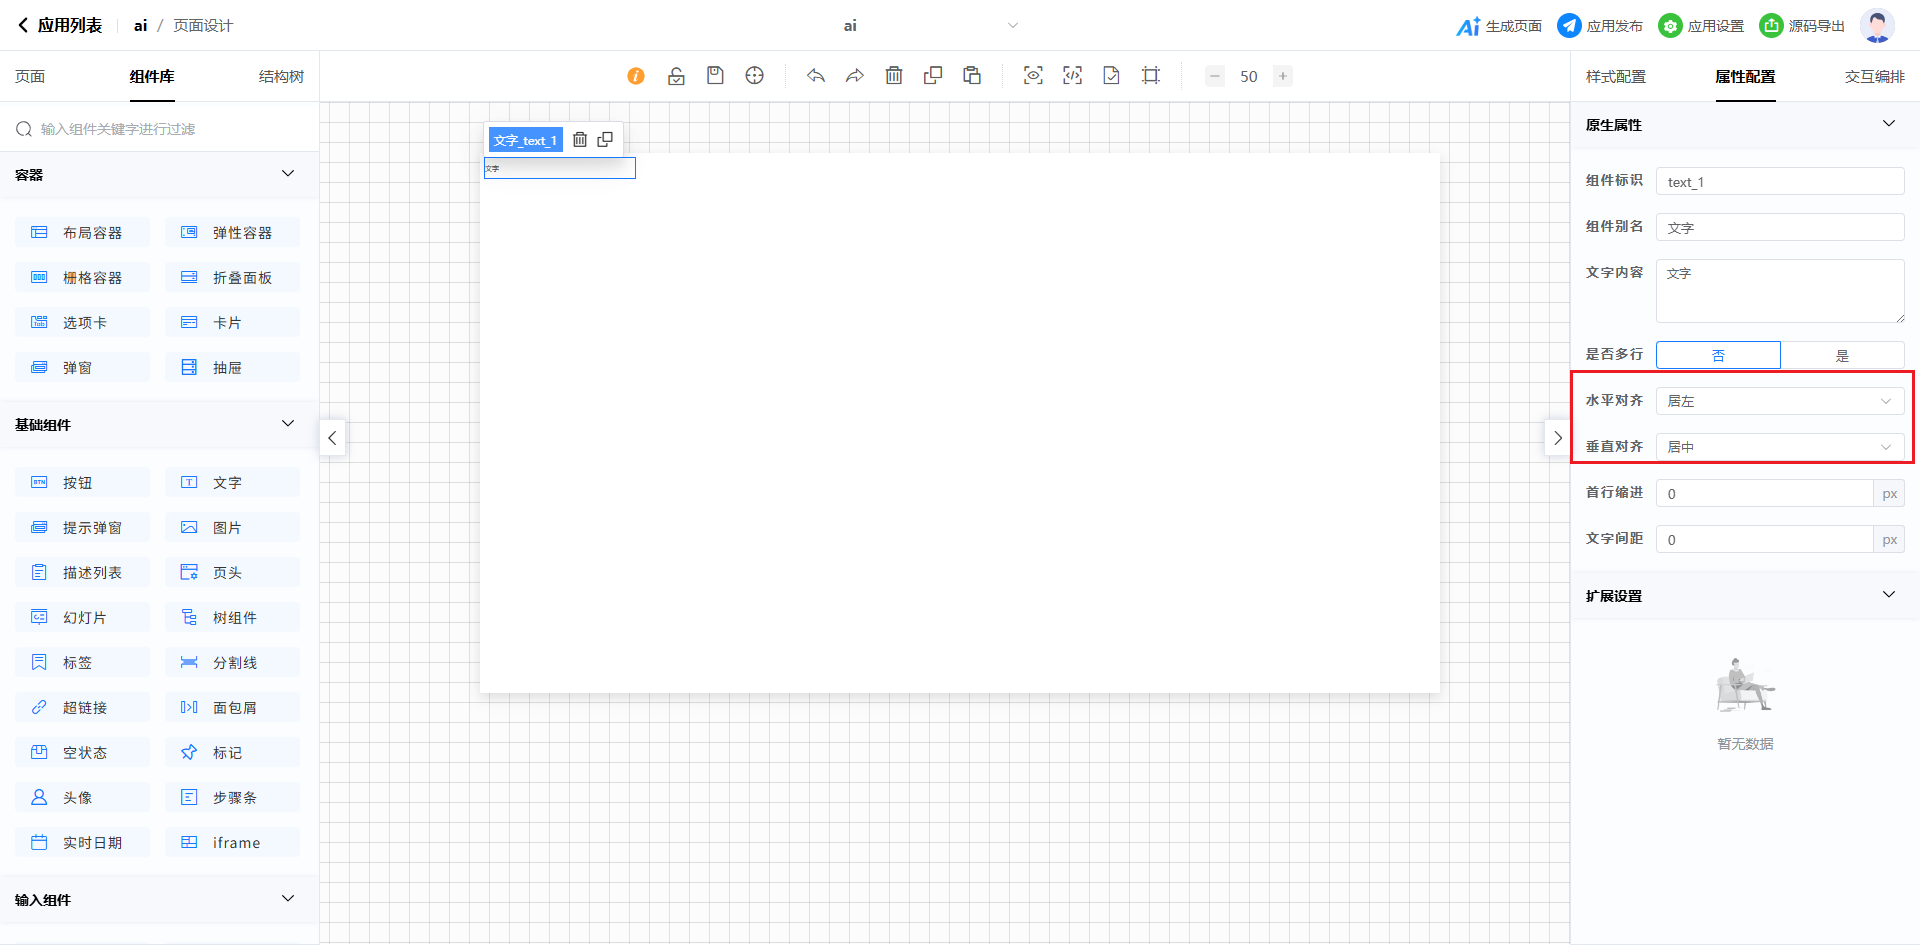Open the source code view icon
The height and width of the screenshot is (945, 1920).
pos(1072,76)
